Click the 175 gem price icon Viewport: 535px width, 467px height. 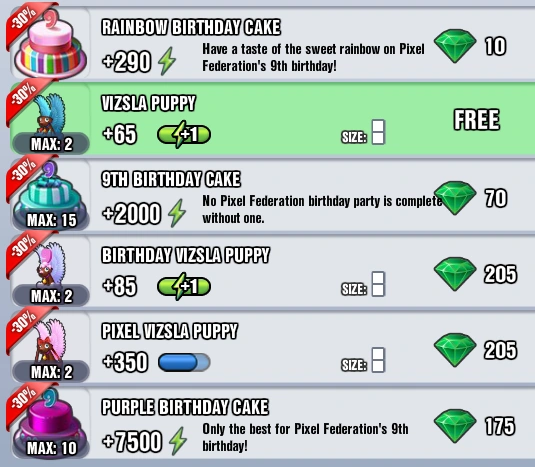(455, 426)
